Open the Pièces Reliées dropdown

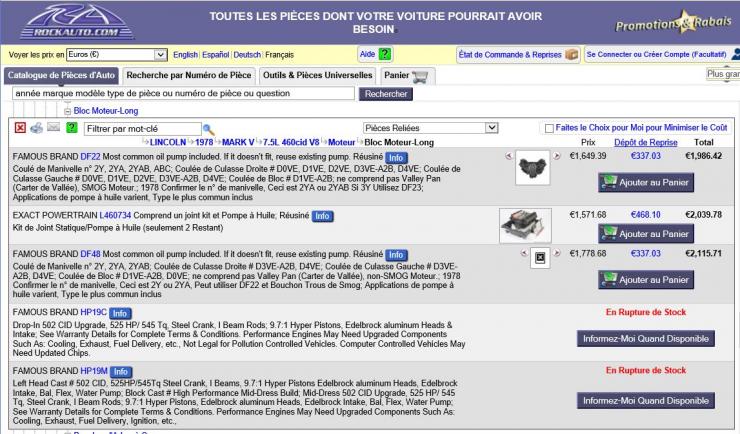pyautogui.click(x=430, y=128)
